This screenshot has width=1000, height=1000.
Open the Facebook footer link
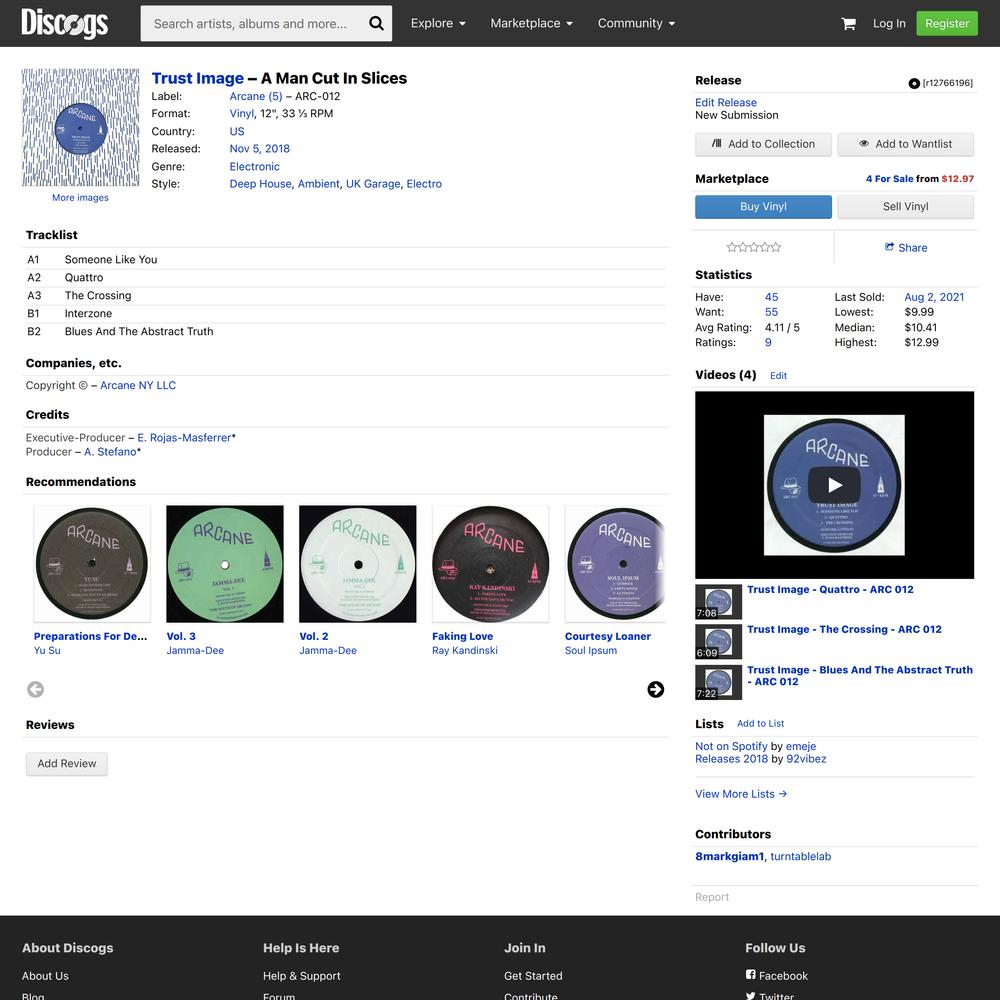click(776, 976)
